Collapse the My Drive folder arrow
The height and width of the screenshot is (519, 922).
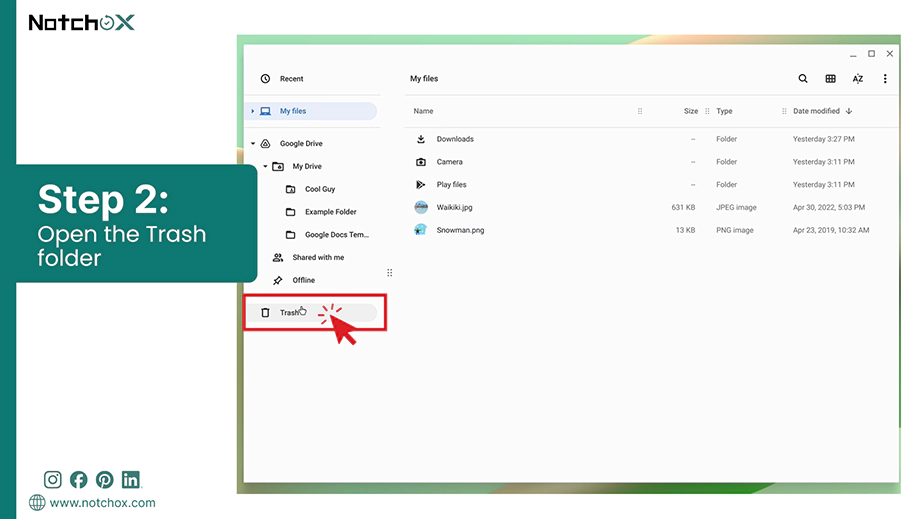click(x=265, y=166)
